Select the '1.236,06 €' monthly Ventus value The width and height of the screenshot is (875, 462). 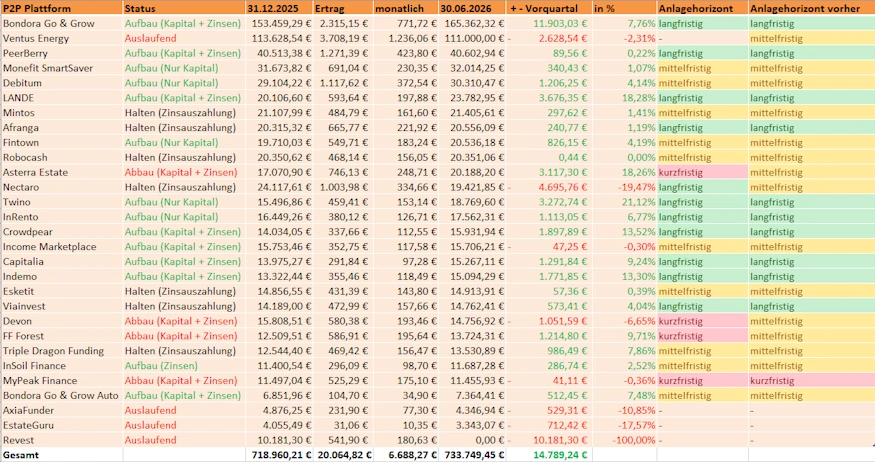(405, 38)
